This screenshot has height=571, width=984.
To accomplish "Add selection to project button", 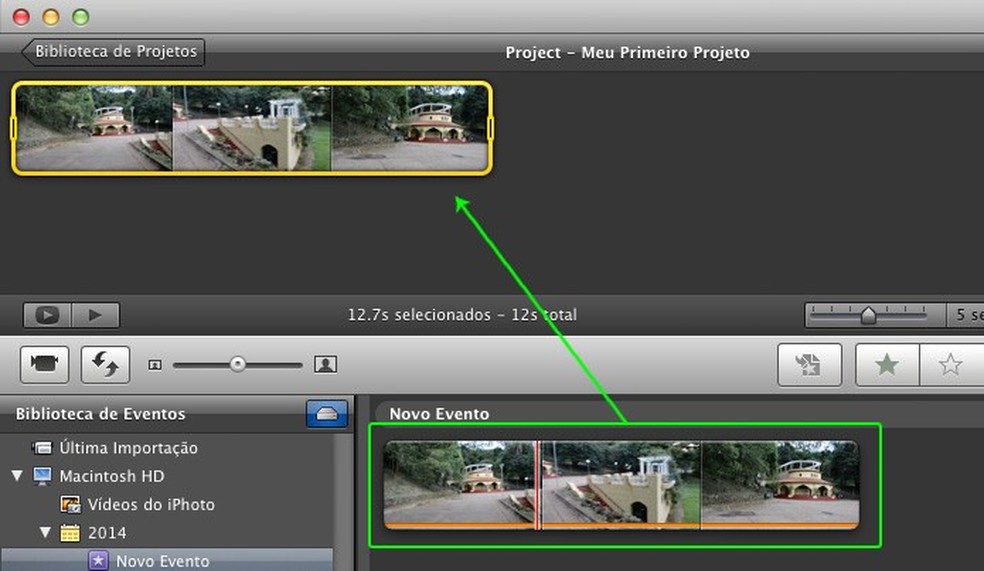I will (810, 365).
